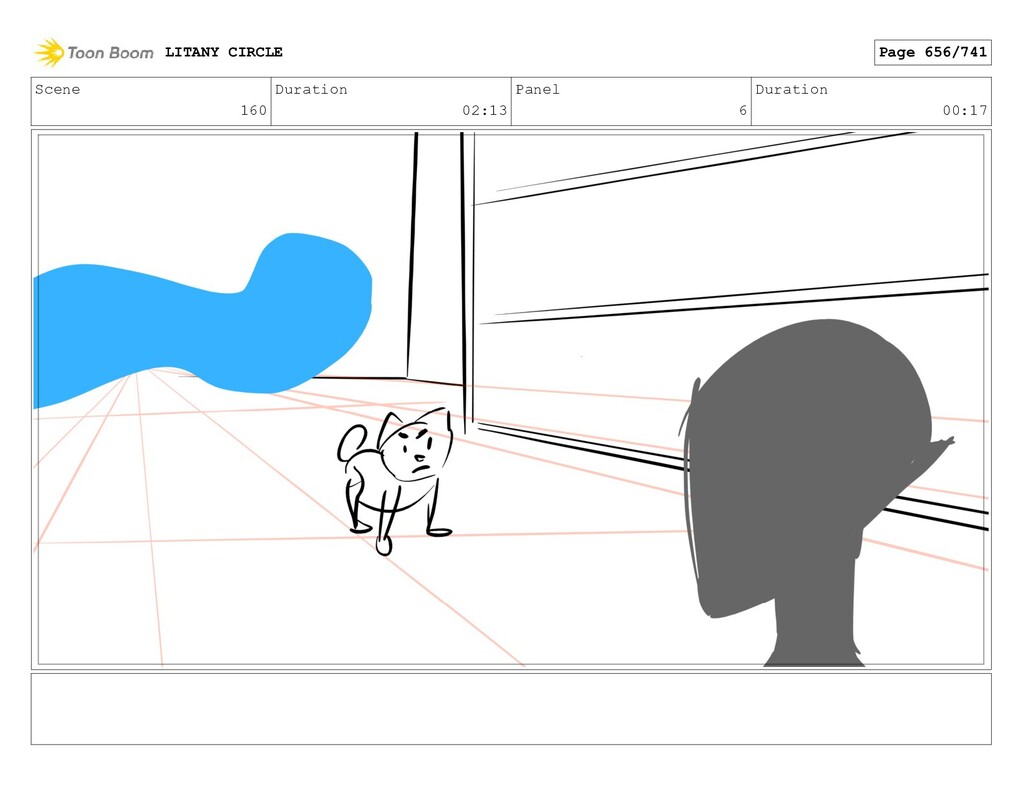Screen dimensions: 1024x791
Task: Select the LITANY CIRCLE project title
Action: click(x=223, y=52)
